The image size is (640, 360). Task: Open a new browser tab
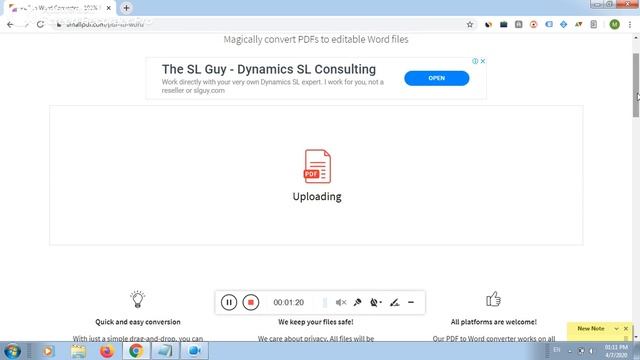[x=127, y=8]
